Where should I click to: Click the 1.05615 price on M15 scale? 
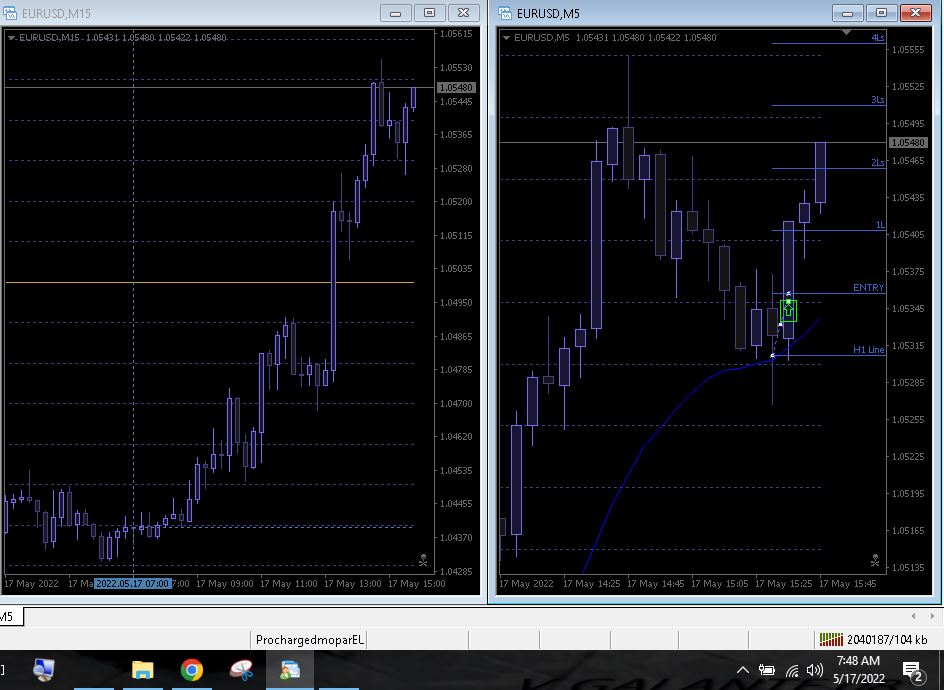[x=456, y=34]
